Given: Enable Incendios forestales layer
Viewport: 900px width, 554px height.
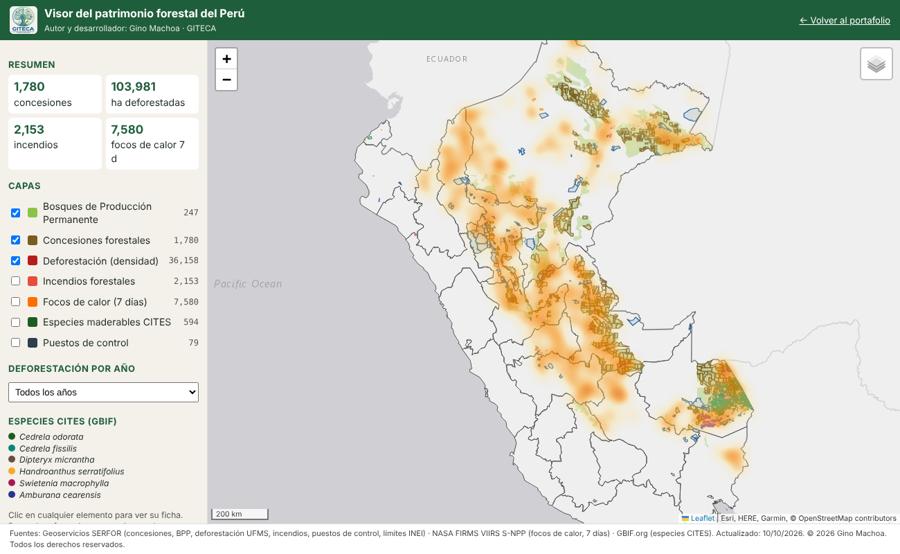Looking at the screenshot, I should click(x=15, y=281).
